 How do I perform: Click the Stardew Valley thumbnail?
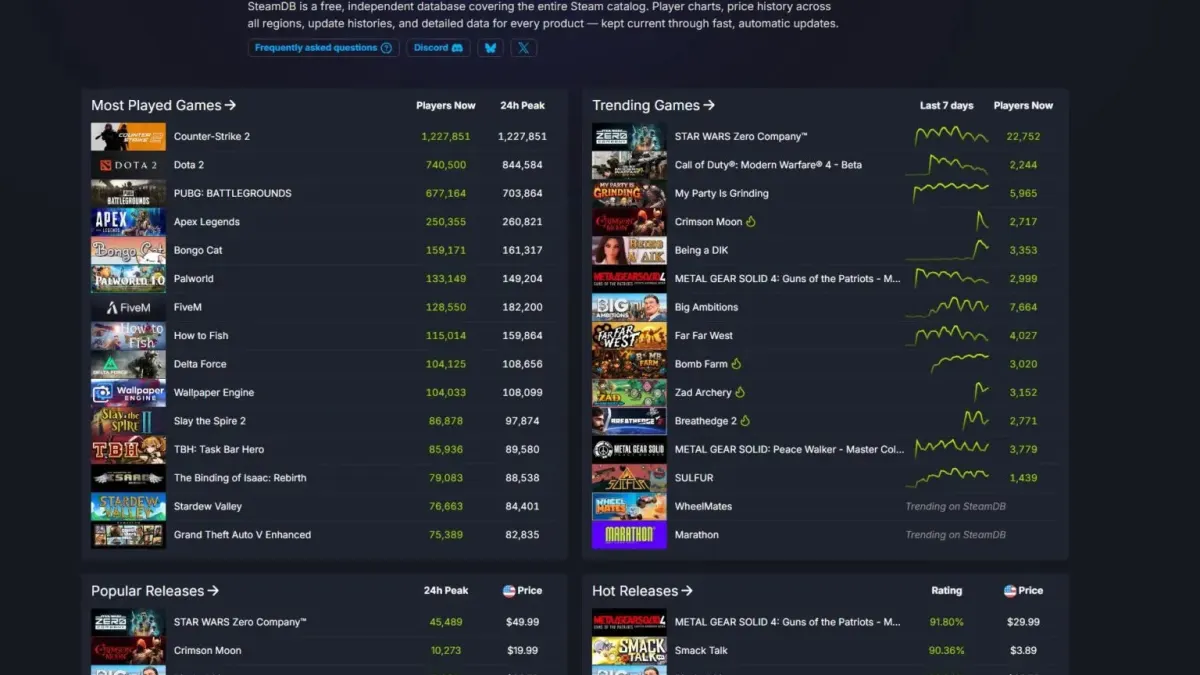(128, 507)
